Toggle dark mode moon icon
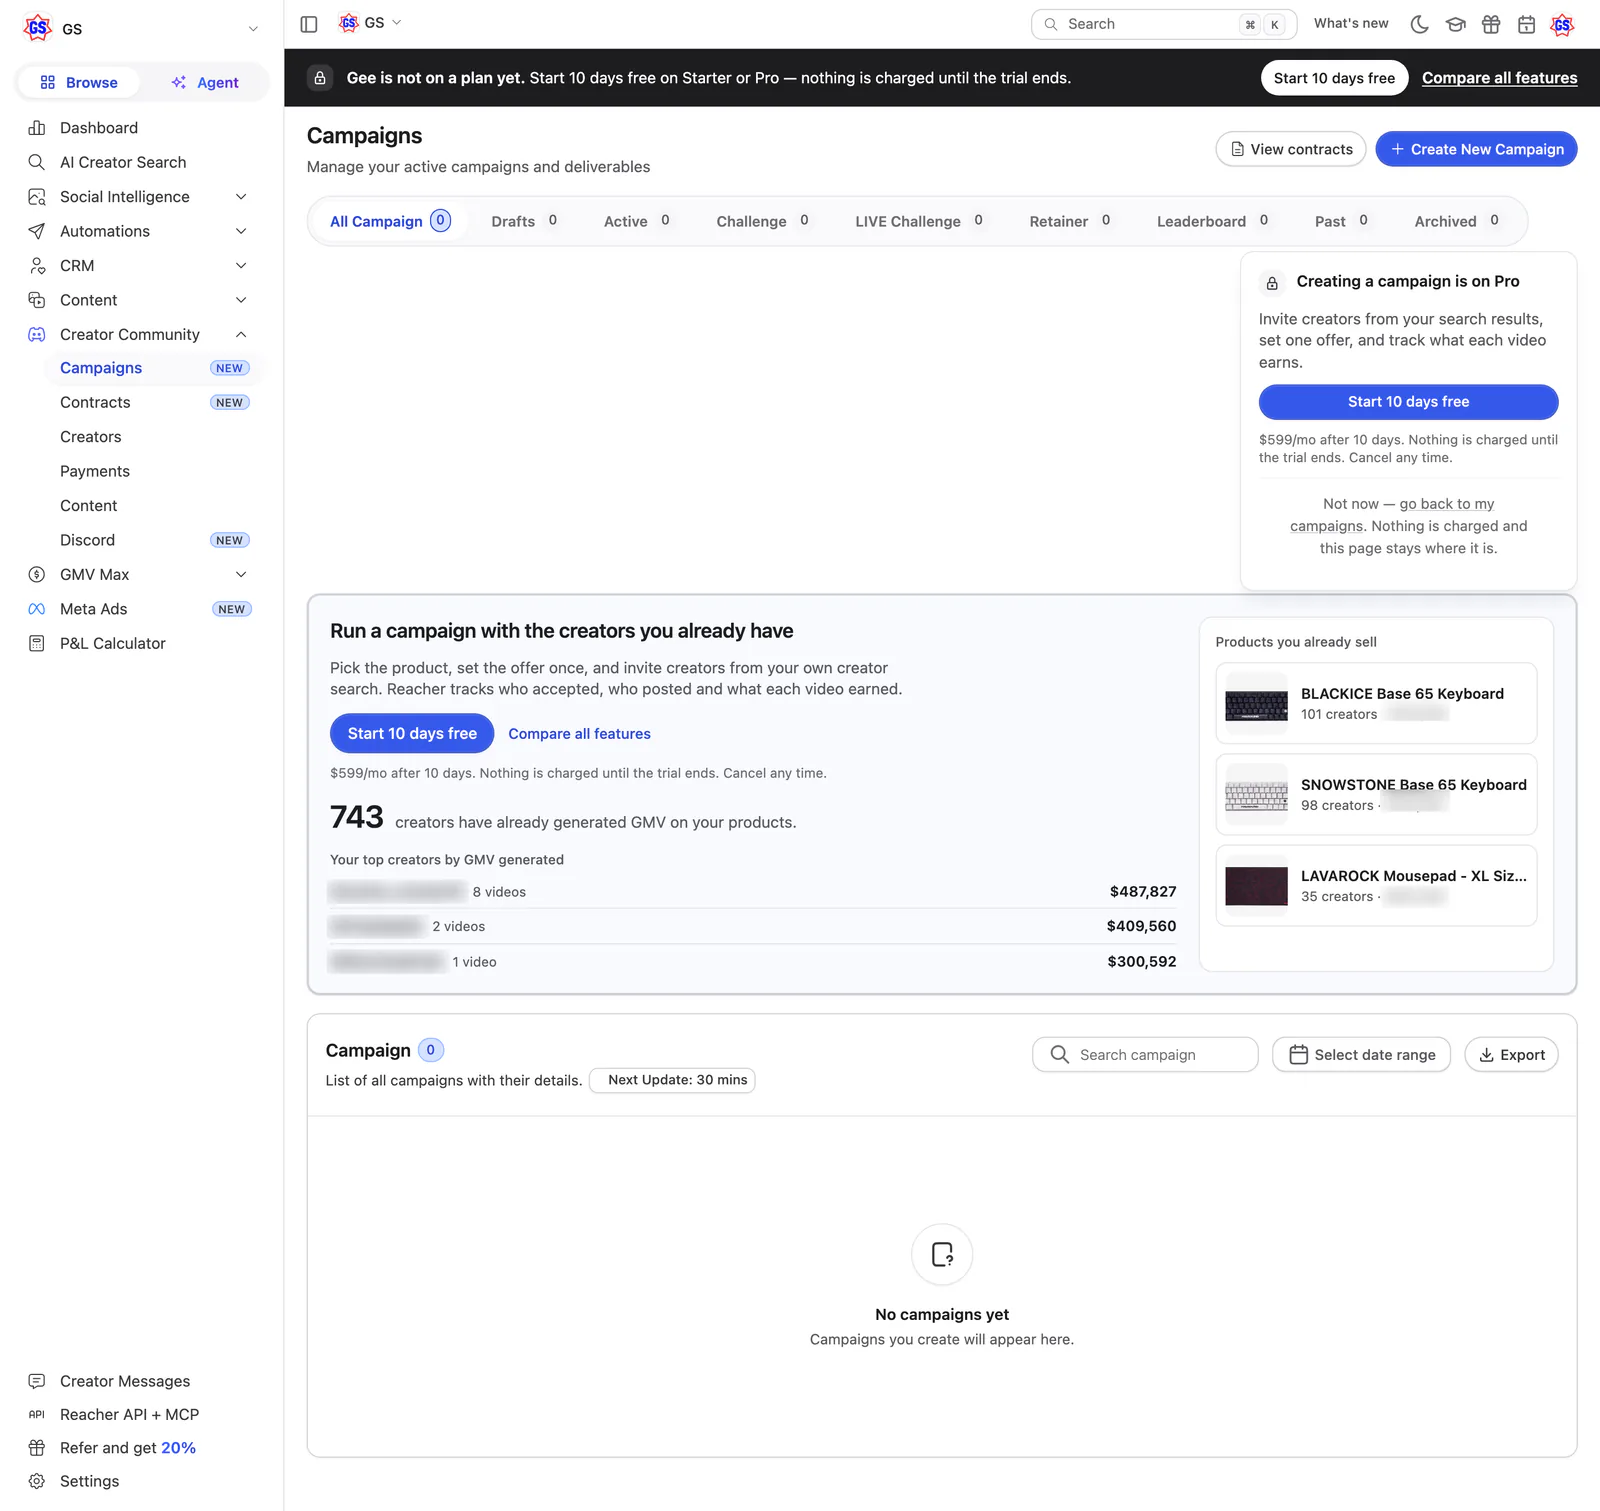This screenshot has height=1511, width=1600. (1419, 24)
